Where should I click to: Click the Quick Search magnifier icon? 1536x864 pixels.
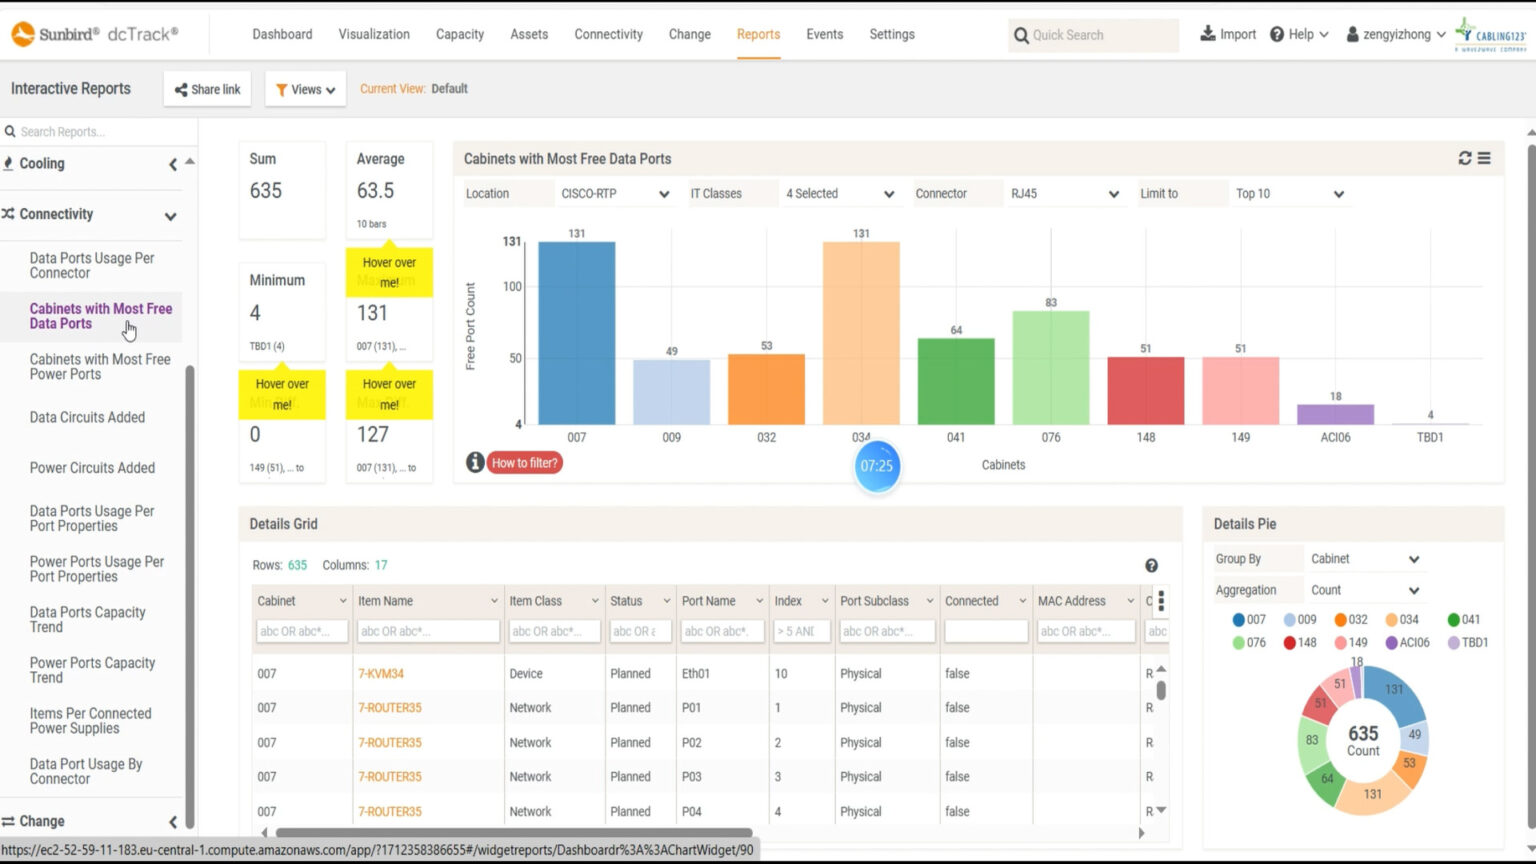coord(1021,35)
